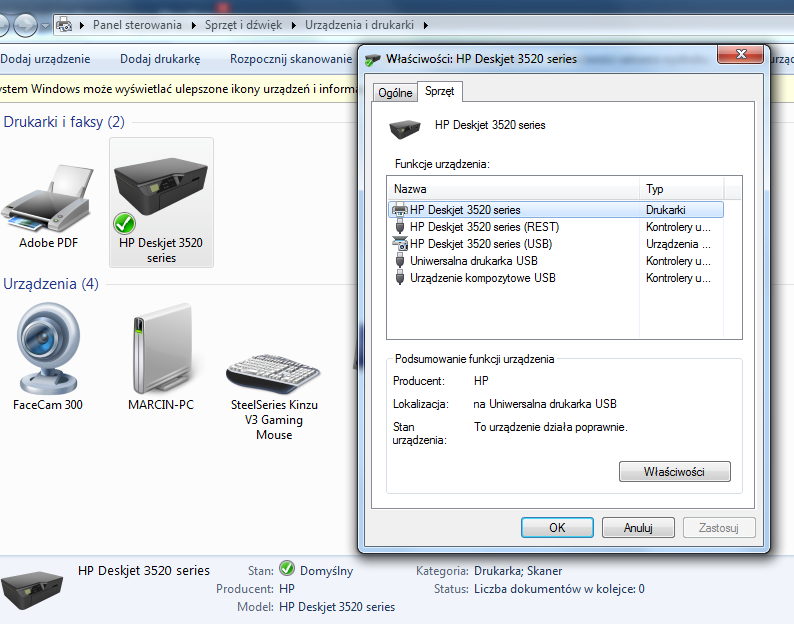Open the recent pages arrow next to navigation buttons
This screenshot has width=794, height=624.
pos(45,25)
